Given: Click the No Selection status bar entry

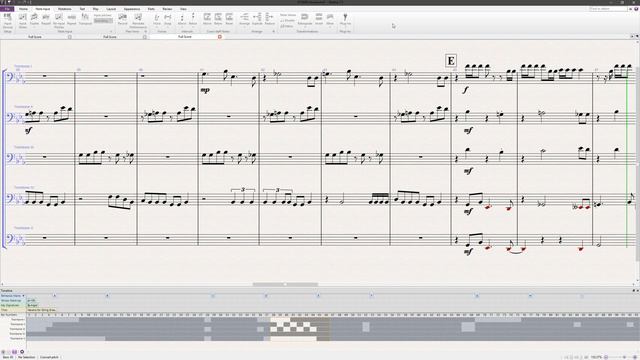Looking at the screenshot, I should 26,357.
